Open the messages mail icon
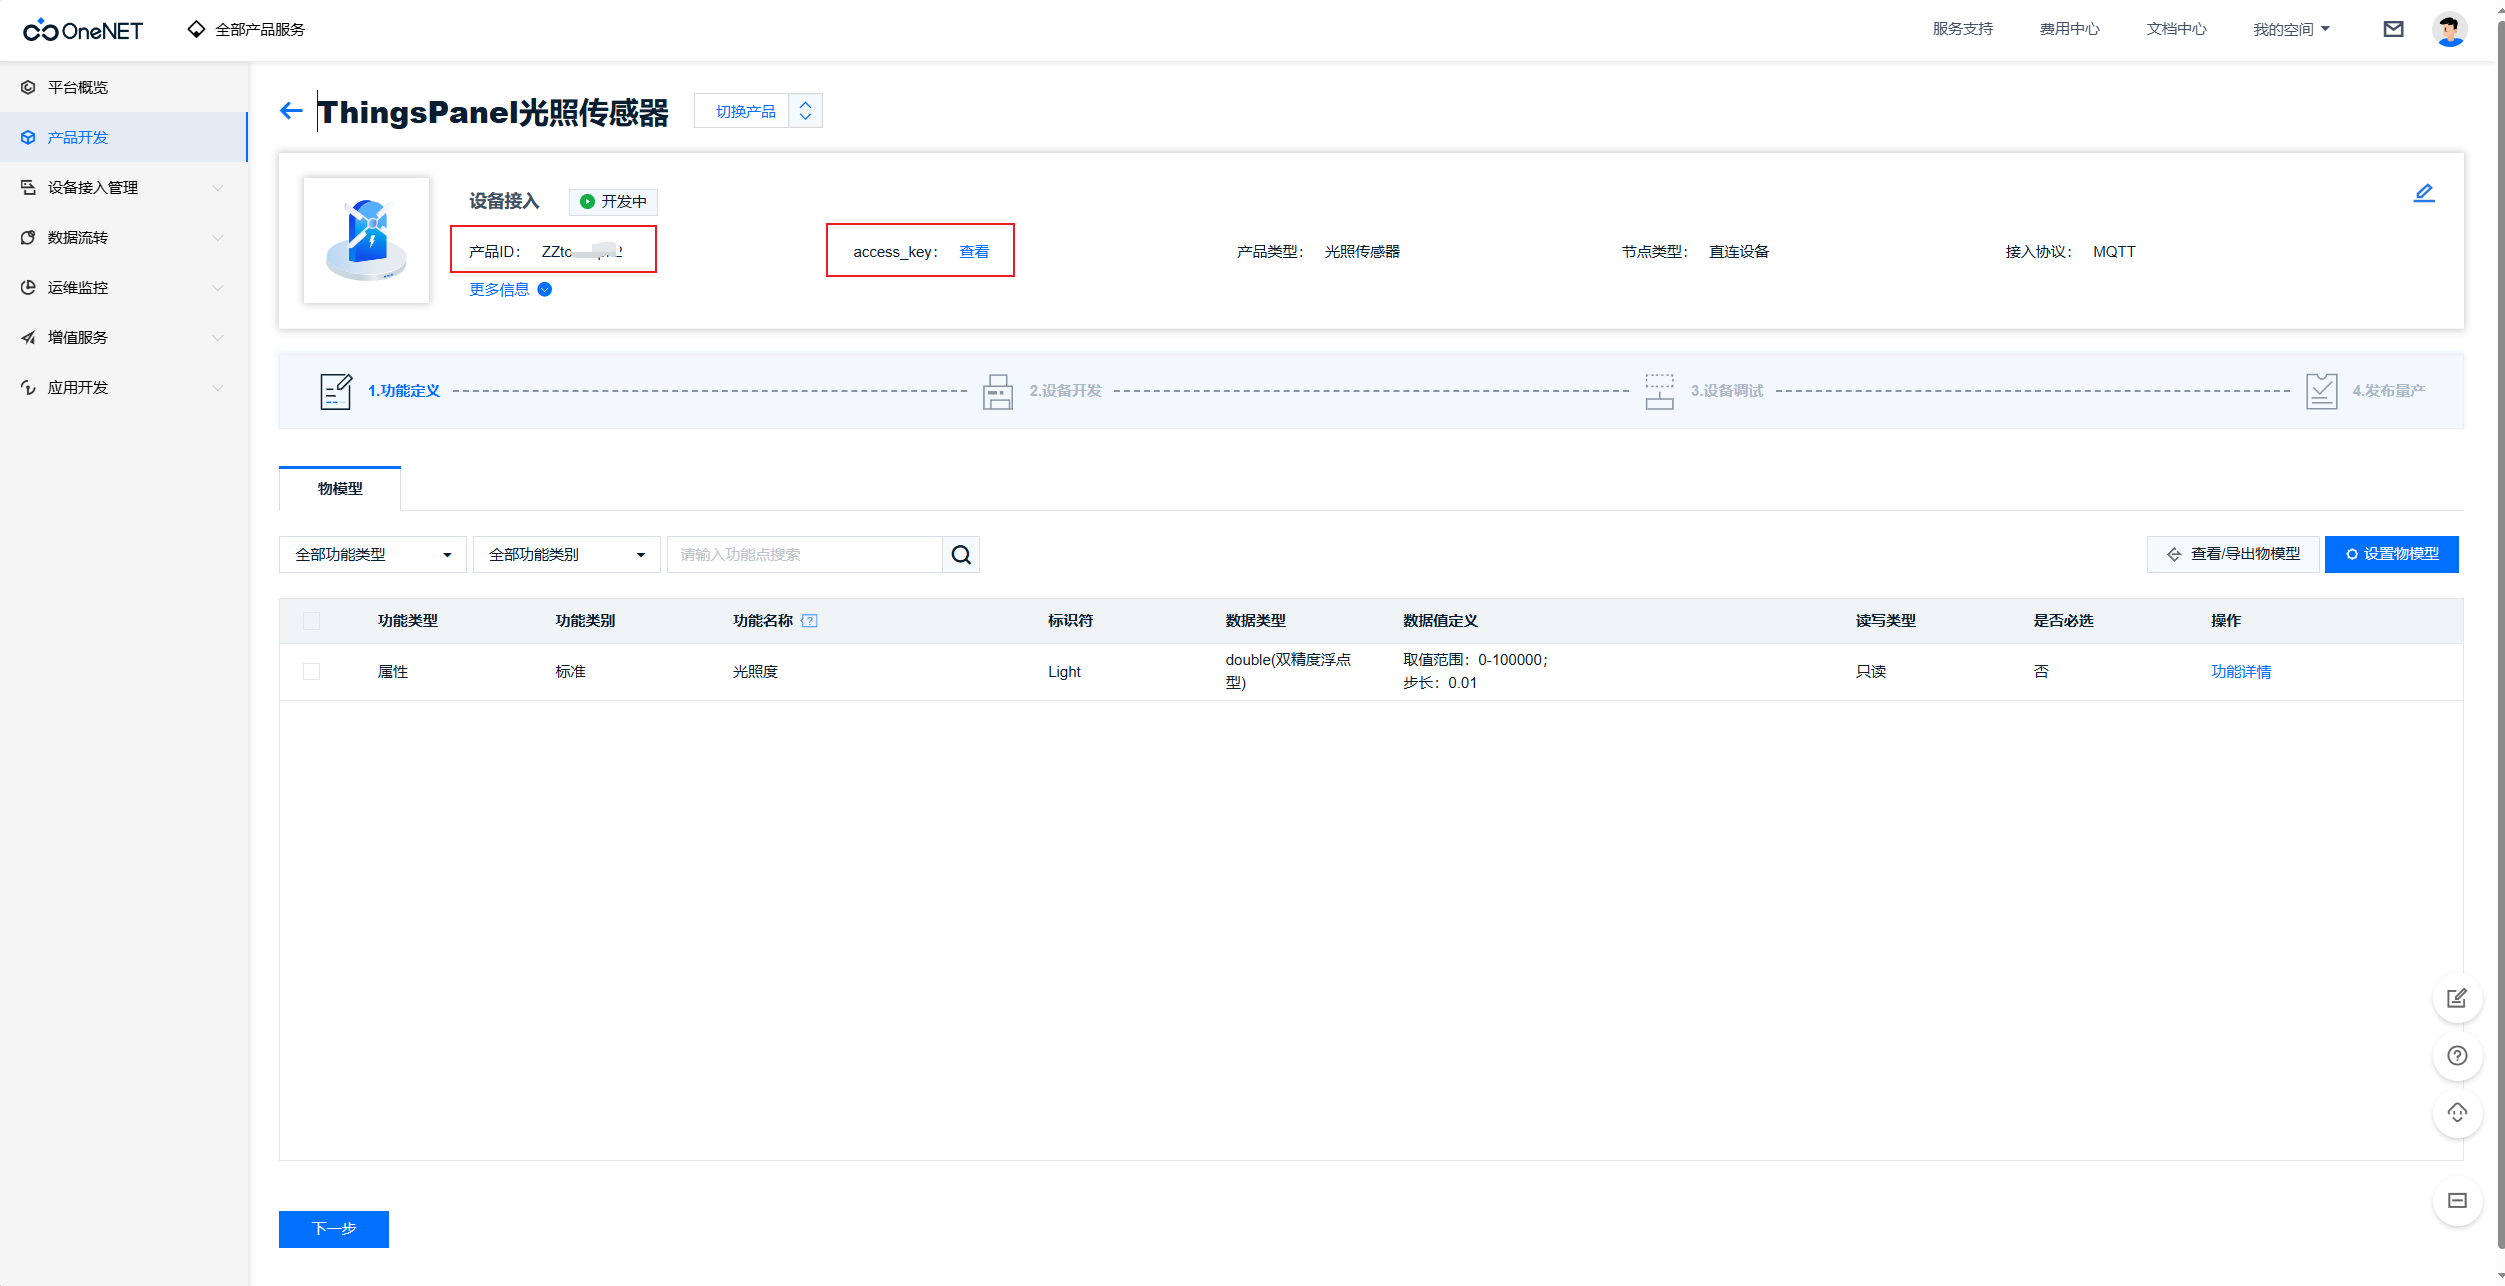The width and height of the screenshot is (2505, 1286). [x=2394, y=29]
